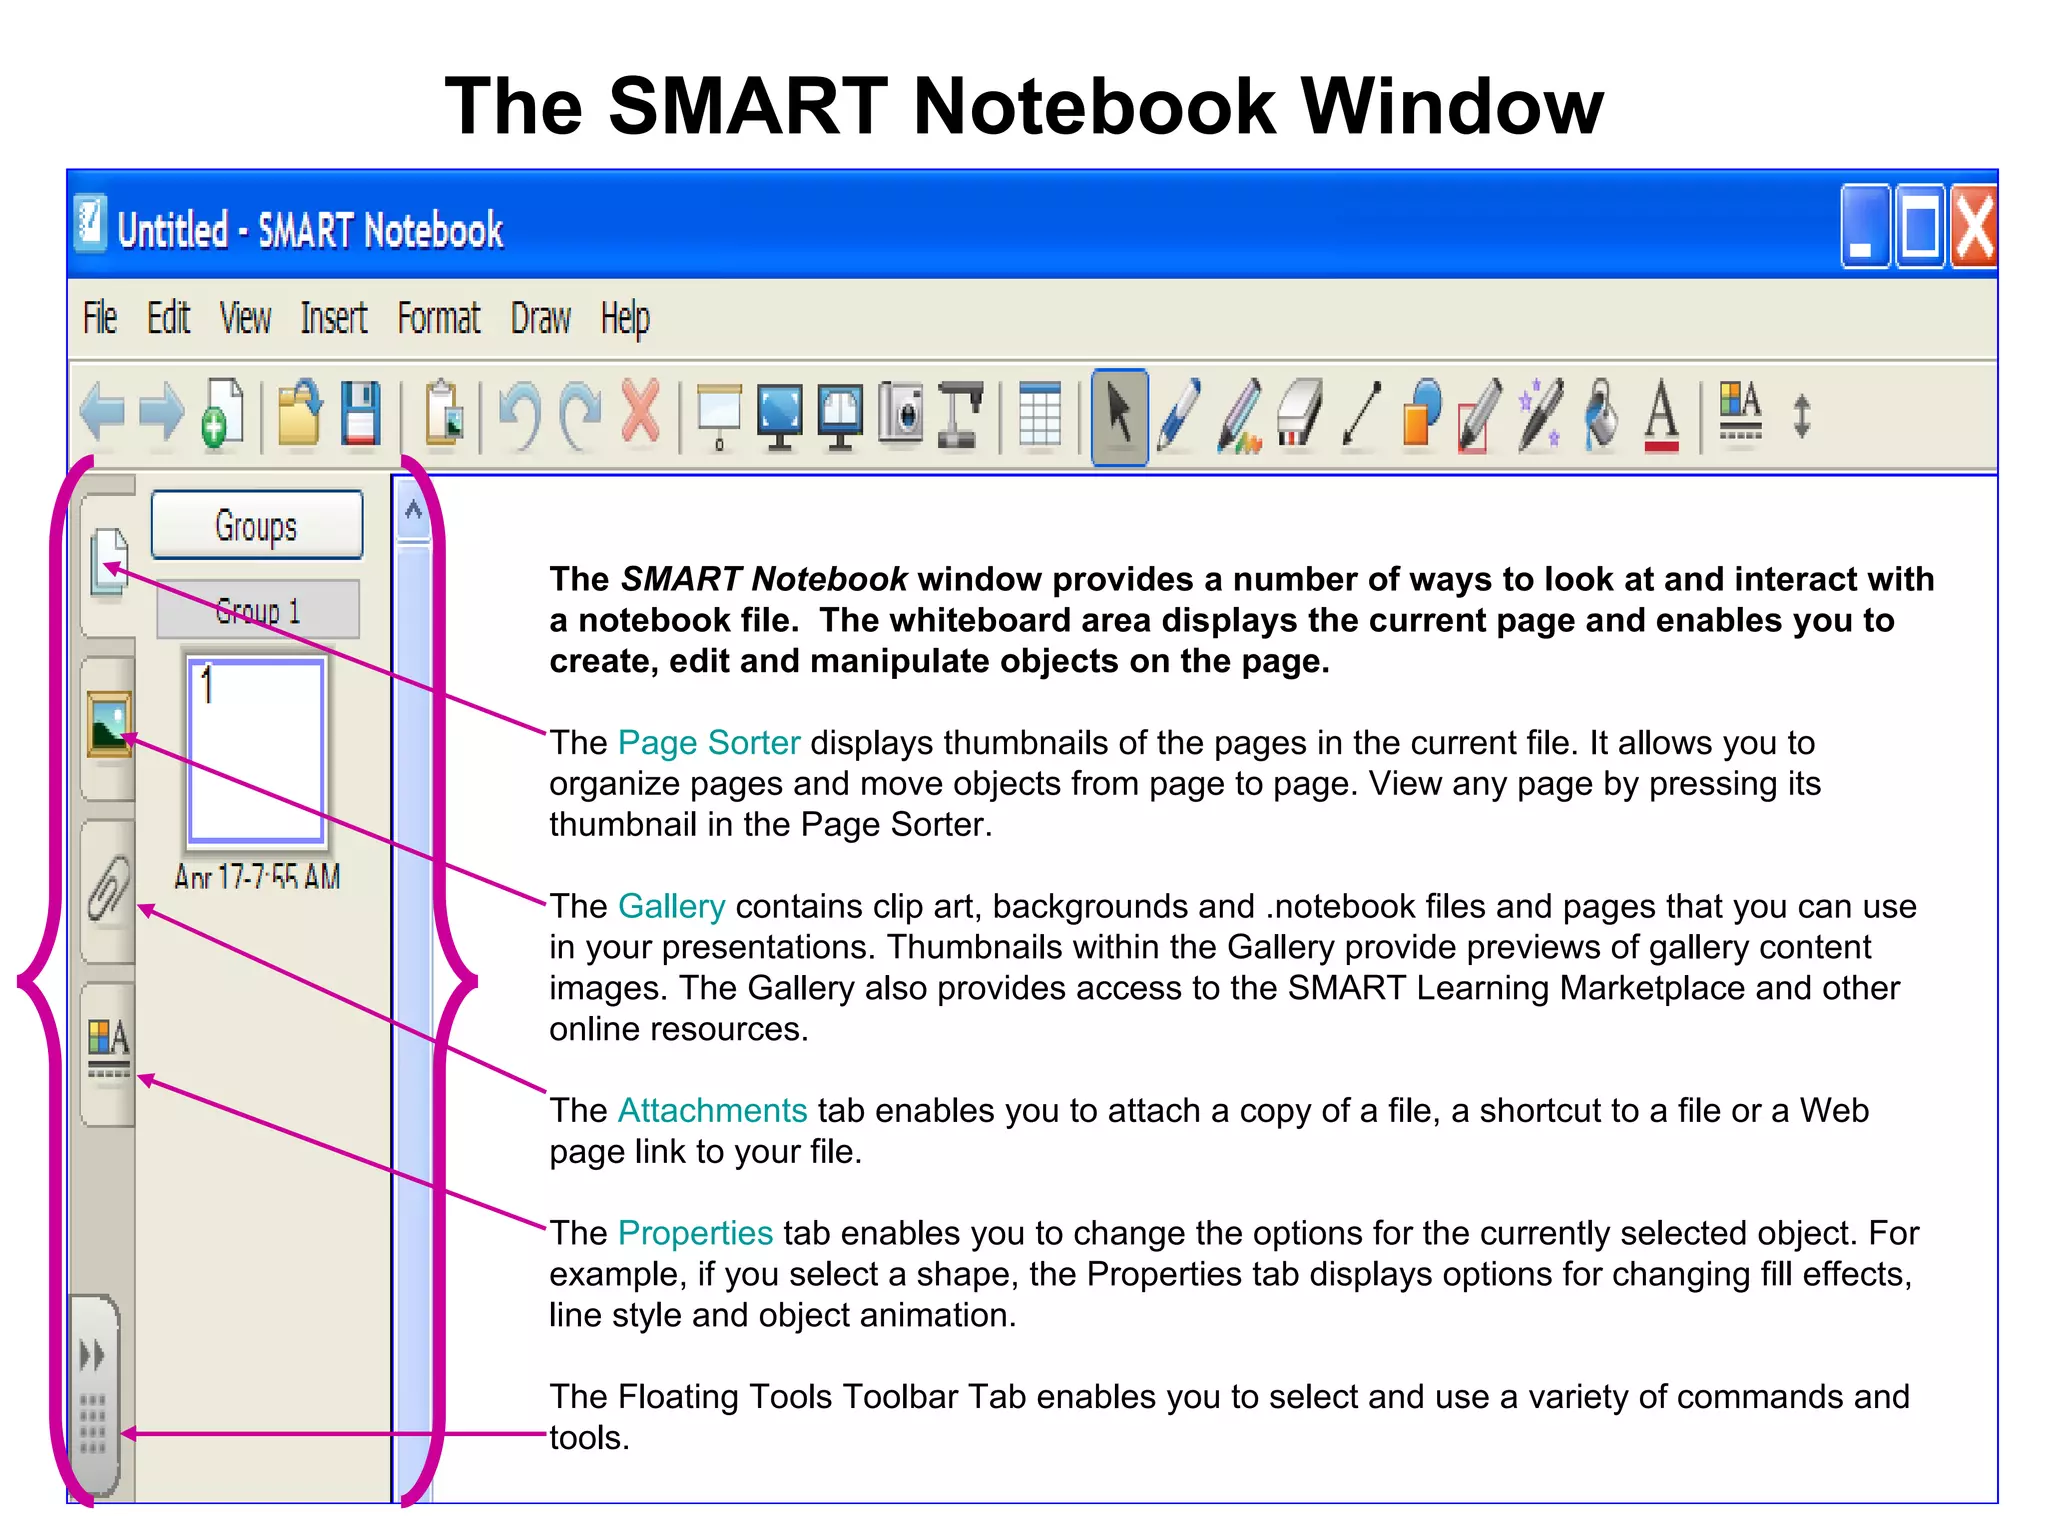The image size is (2048, 1536).
Task: Close the SMART Notebook window
Action: (x=1974, y=226)
